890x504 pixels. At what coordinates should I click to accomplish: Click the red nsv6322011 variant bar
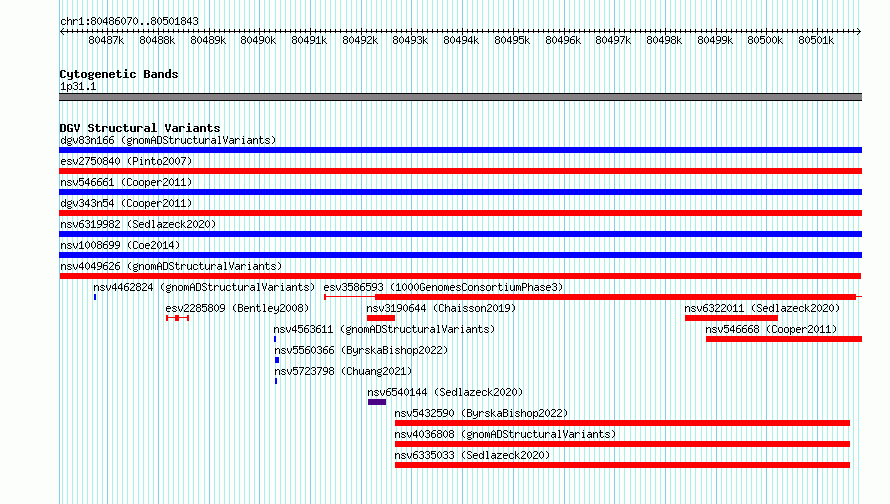731,318
